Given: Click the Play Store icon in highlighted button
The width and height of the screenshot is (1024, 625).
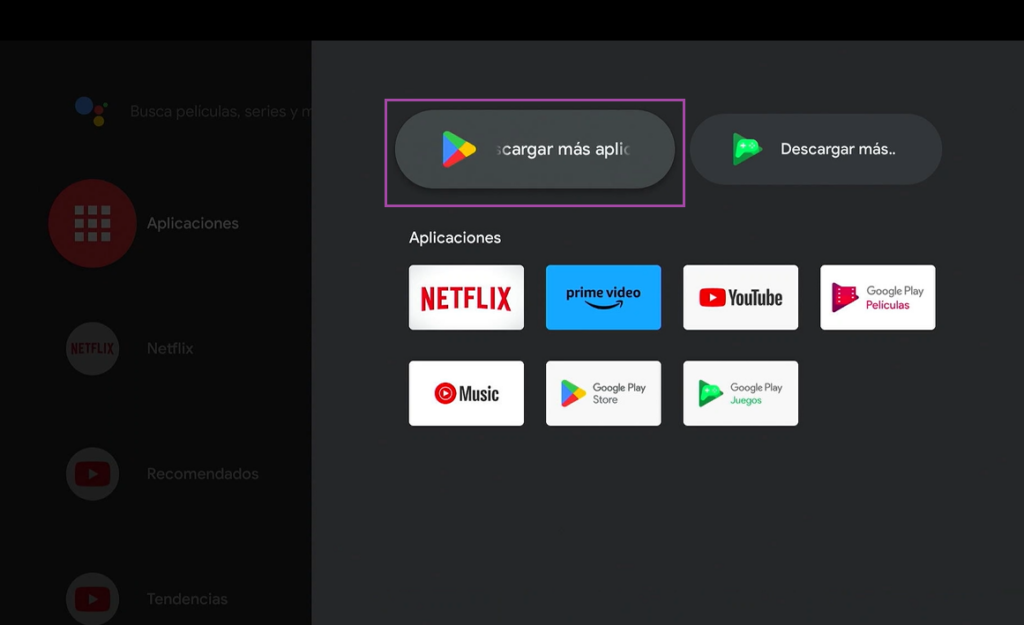Looking at the screenshot, I should (459, 149).
